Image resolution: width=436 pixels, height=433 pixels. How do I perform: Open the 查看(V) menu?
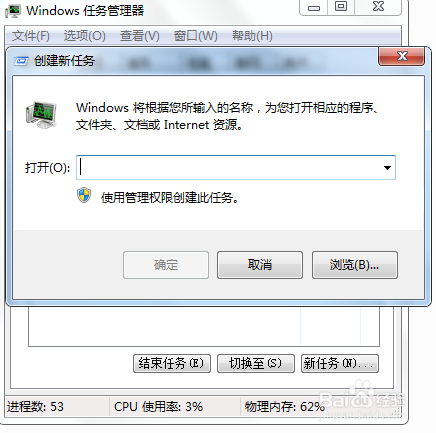coord(140,36)
